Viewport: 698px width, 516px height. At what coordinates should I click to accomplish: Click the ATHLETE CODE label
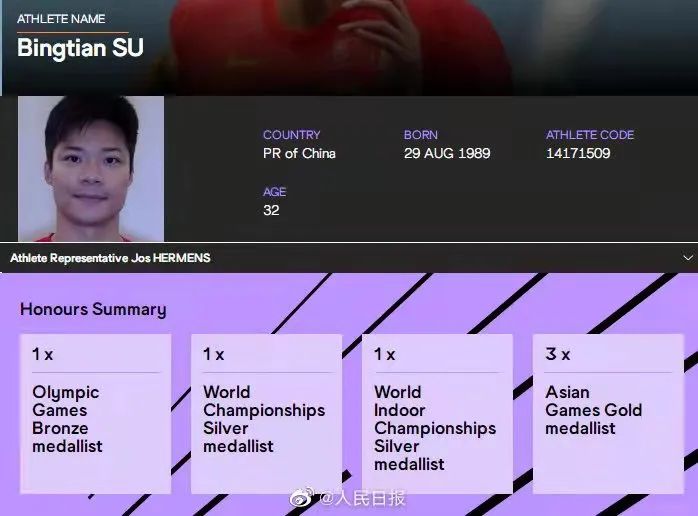[590, 135]
